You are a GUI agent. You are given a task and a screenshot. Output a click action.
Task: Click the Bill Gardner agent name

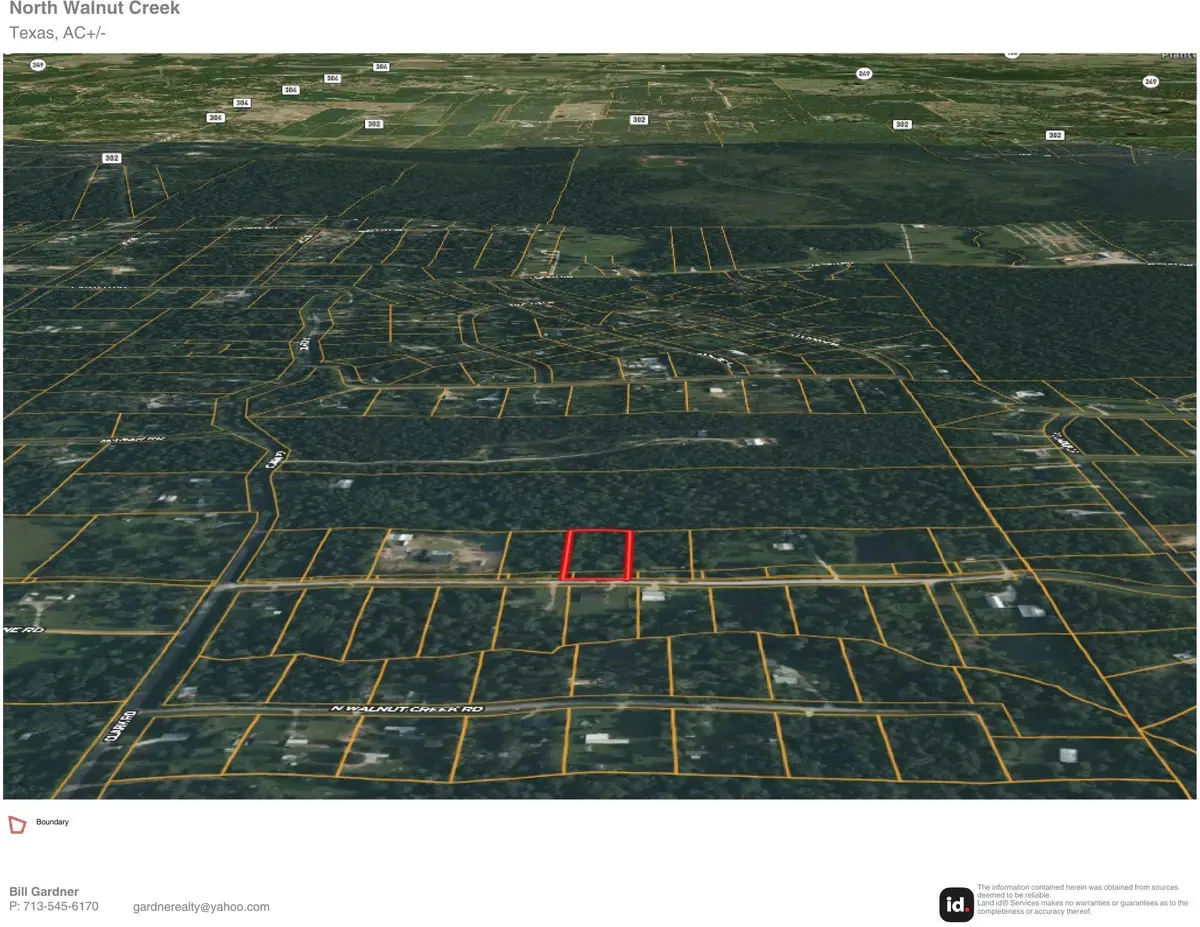pos(43,891)
